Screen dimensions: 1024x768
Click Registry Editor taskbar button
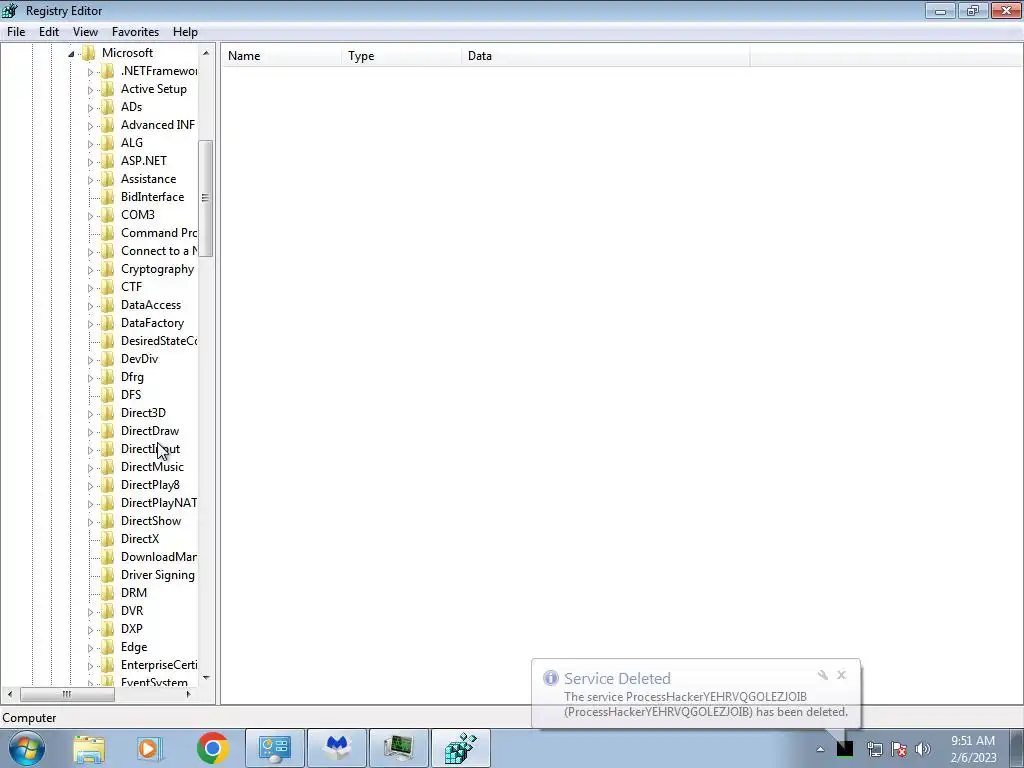click(461, 748)
